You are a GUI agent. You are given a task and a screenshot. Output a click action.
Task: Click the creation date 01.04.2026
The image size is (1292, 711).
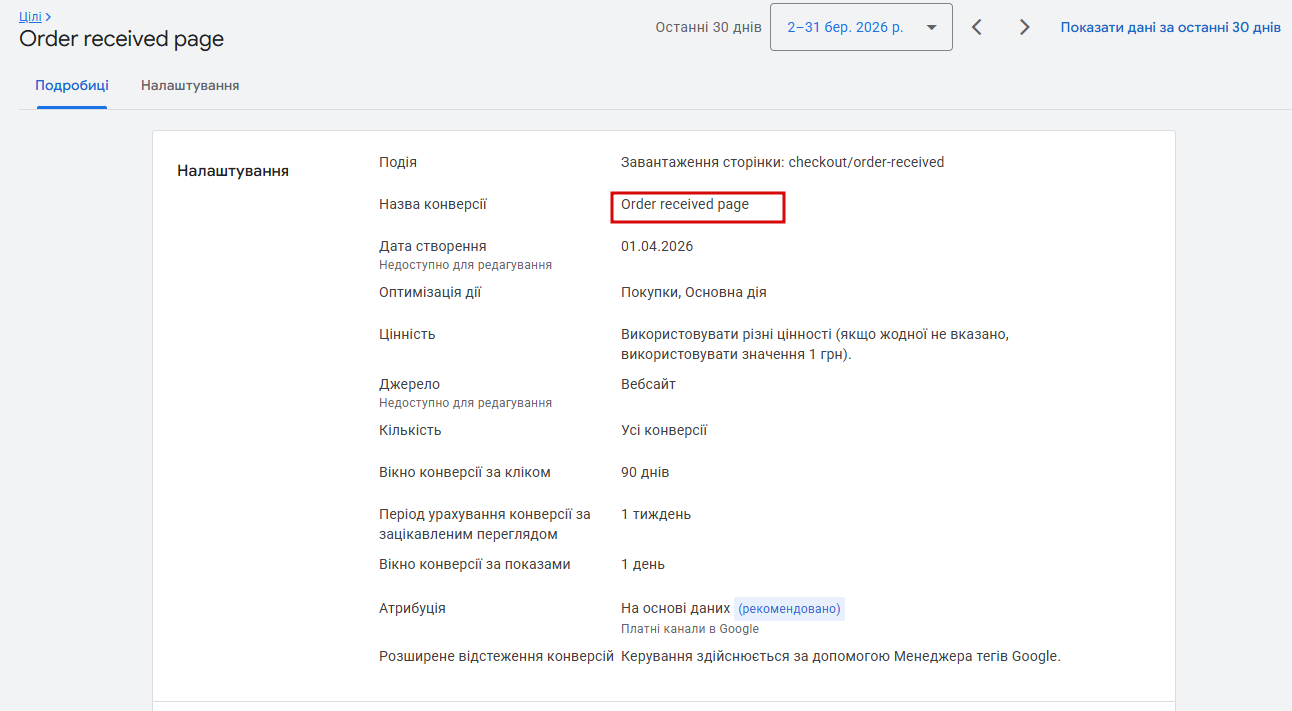pyautogui.click(x=657, y=246)
